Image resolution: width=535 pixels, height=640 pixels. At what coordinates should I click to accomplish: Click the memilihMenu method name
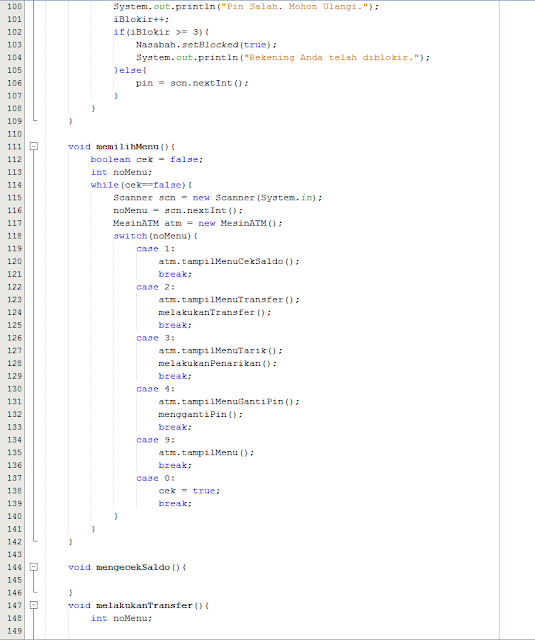point(127,147)
